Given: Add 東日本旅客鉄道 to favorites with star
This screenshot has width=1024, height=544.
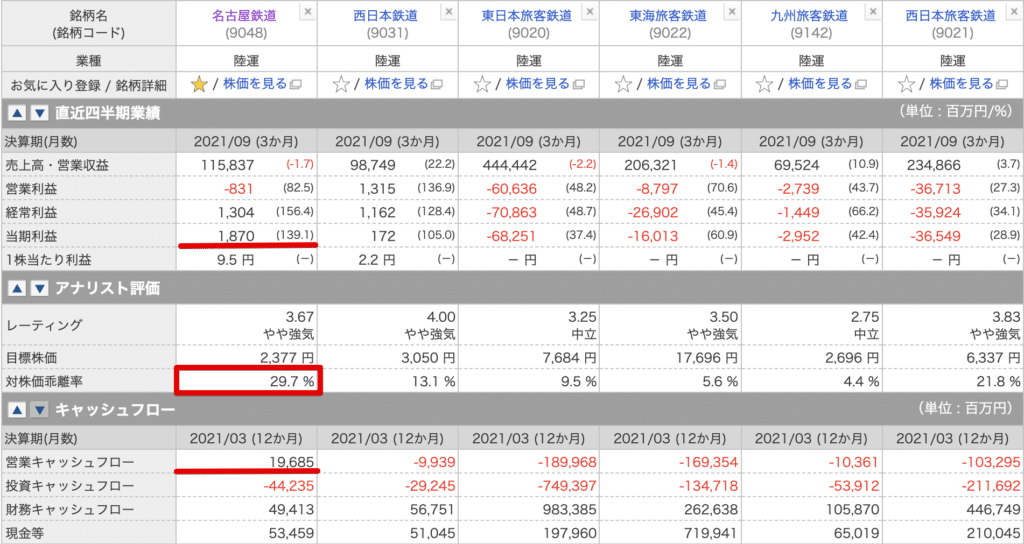Looking at the screenshot, I should pos(482,84).
